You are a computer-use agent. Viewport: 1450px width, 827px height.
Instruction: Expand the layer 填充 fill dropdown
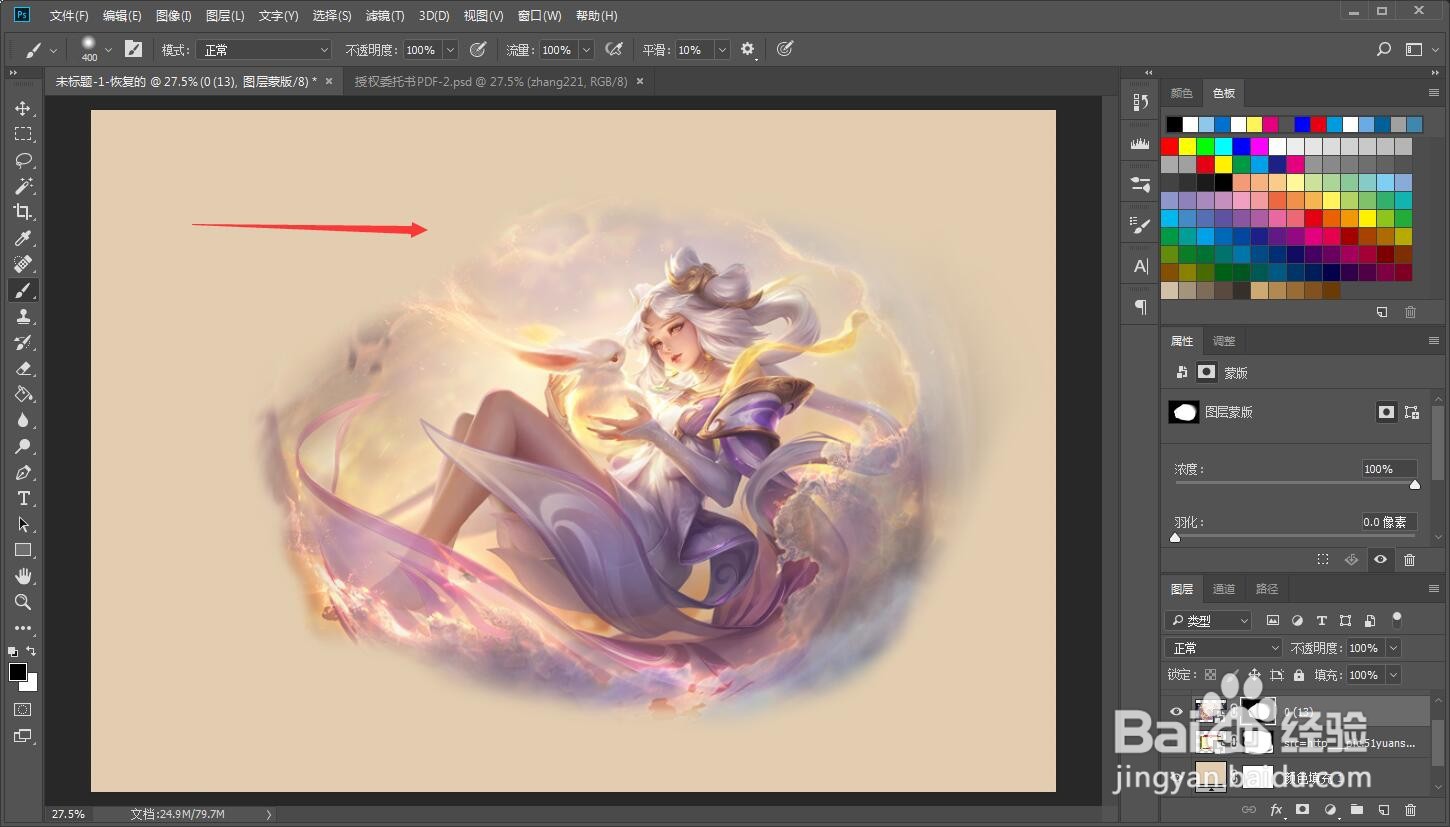1394,675
